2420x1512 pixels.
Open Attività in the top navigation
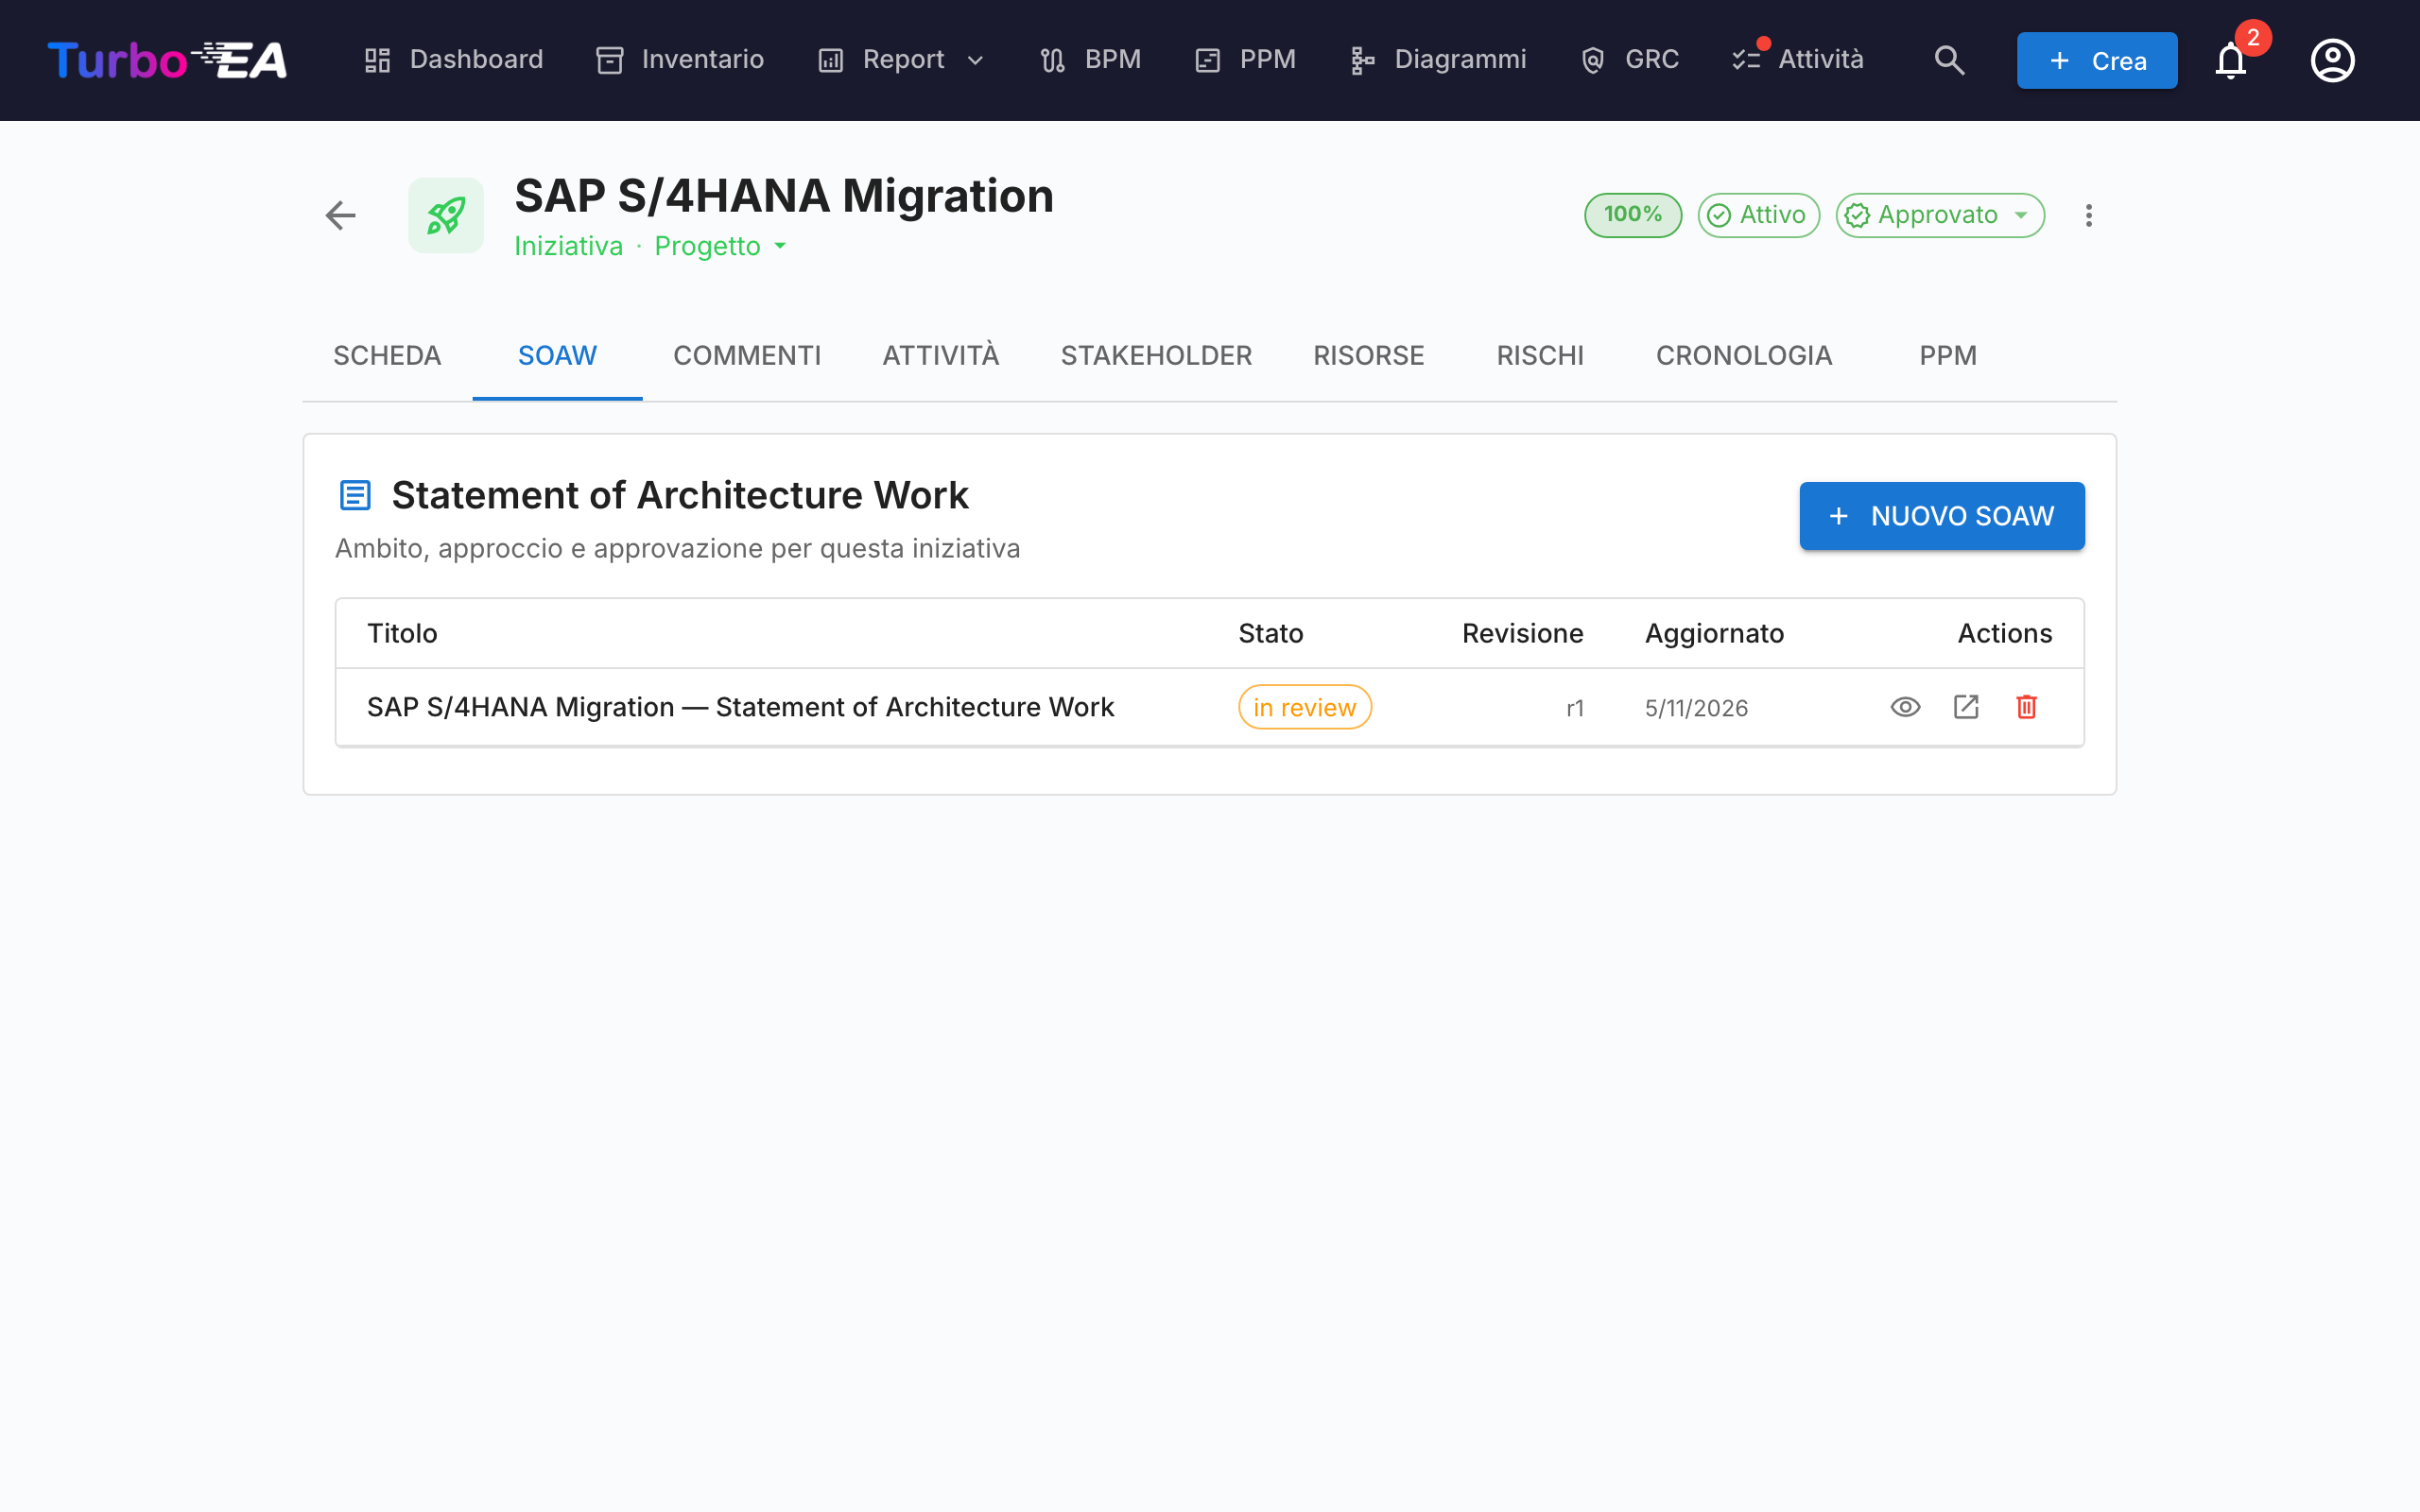(x=1798, y=60)
